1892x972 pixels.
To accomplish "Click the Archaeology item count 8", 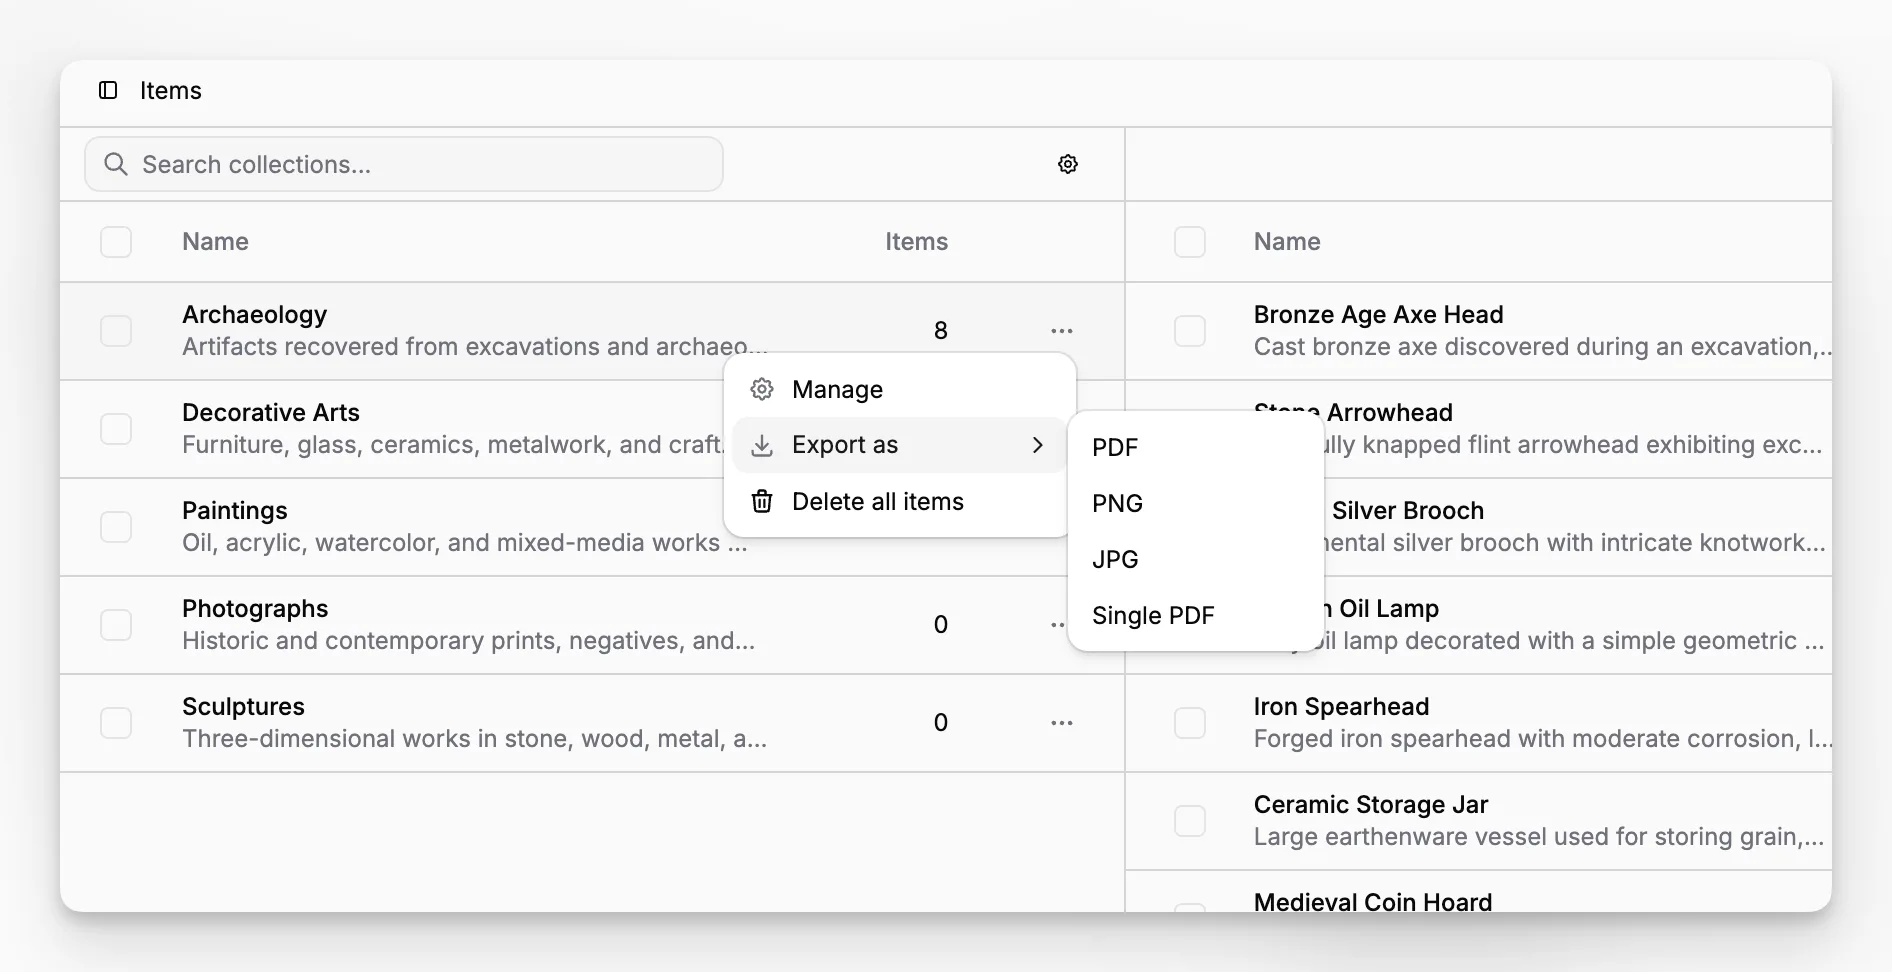I will [x=940, y=330].
